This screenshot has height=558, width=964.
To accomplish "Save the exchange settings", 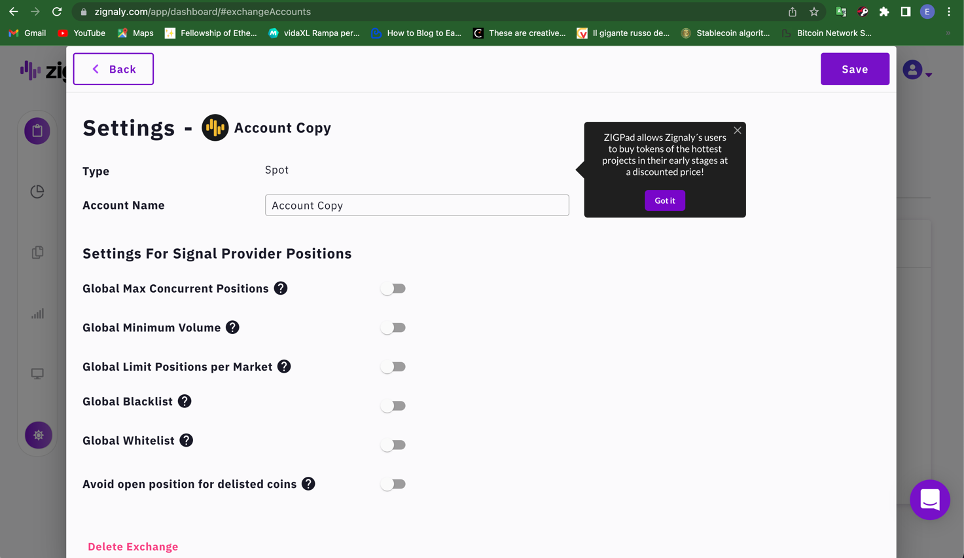I will (855, 69).
